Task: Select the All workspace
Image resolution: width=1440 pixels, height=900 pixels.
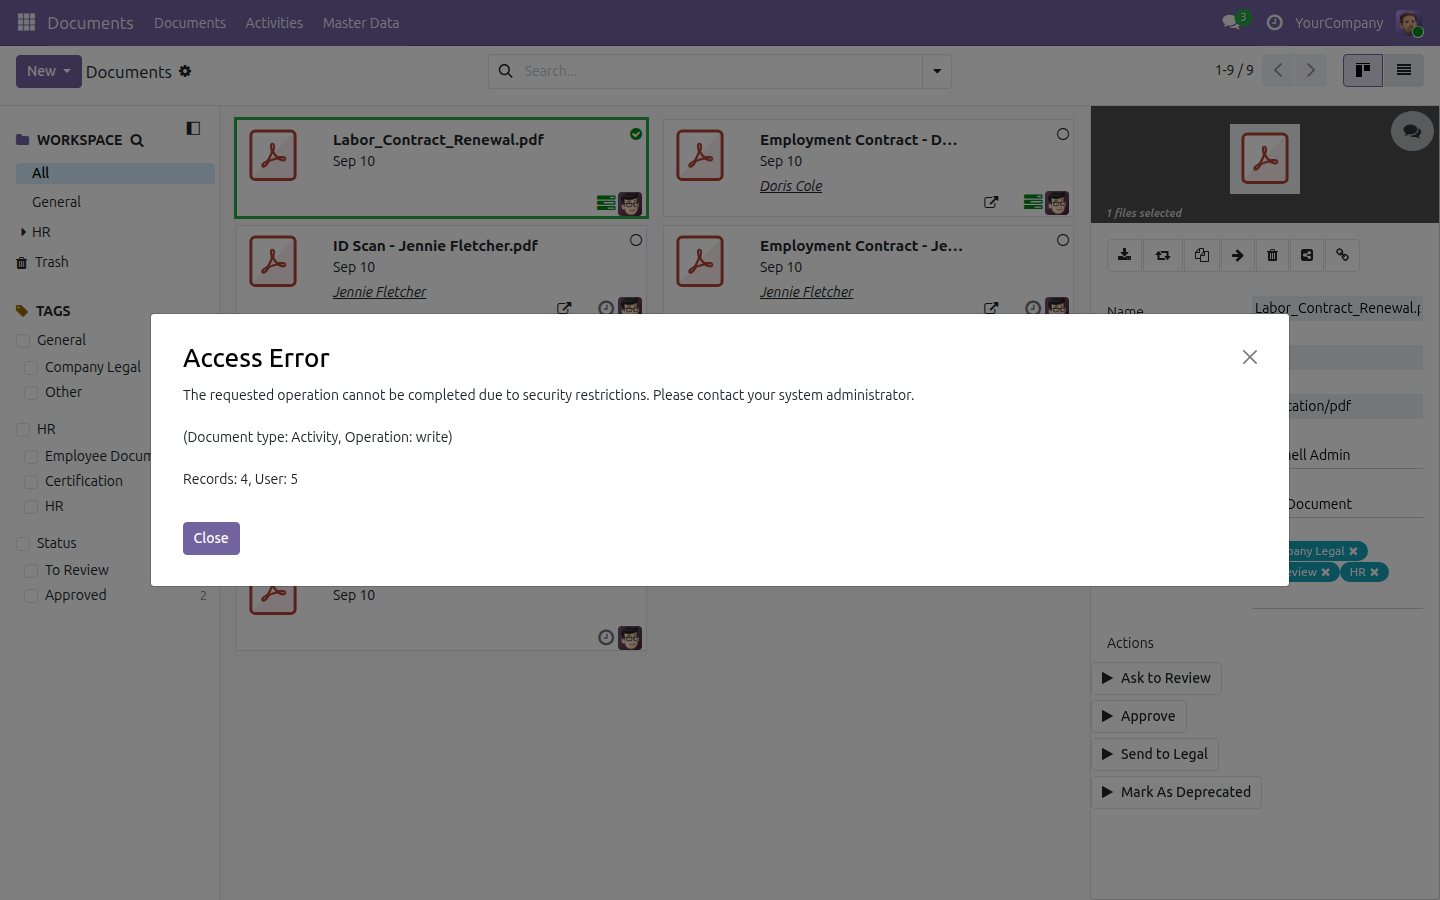Action: [115, 173]
